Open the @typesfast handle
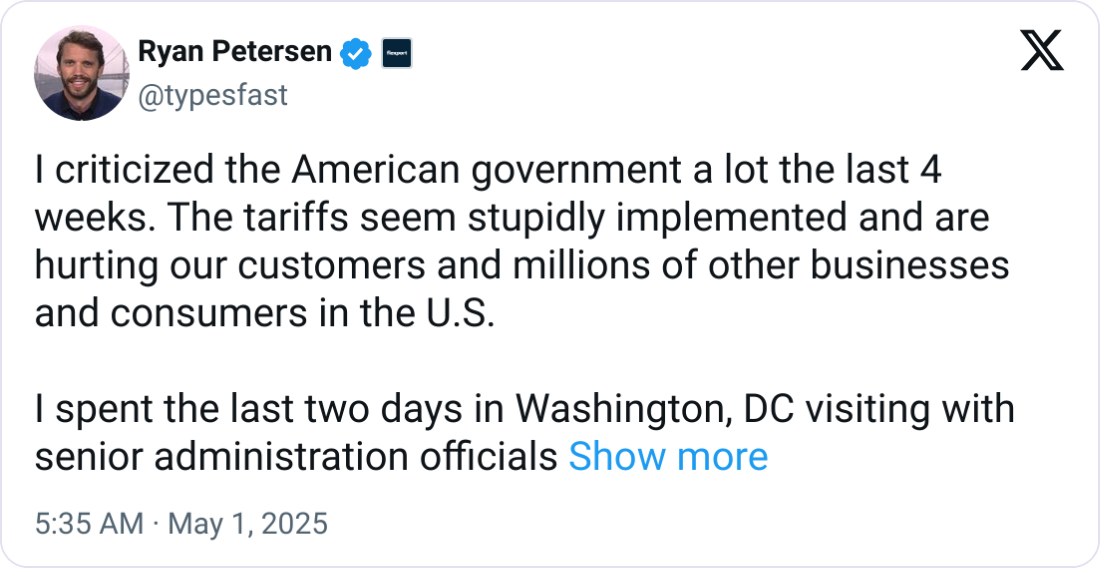 tap(211, 95)
